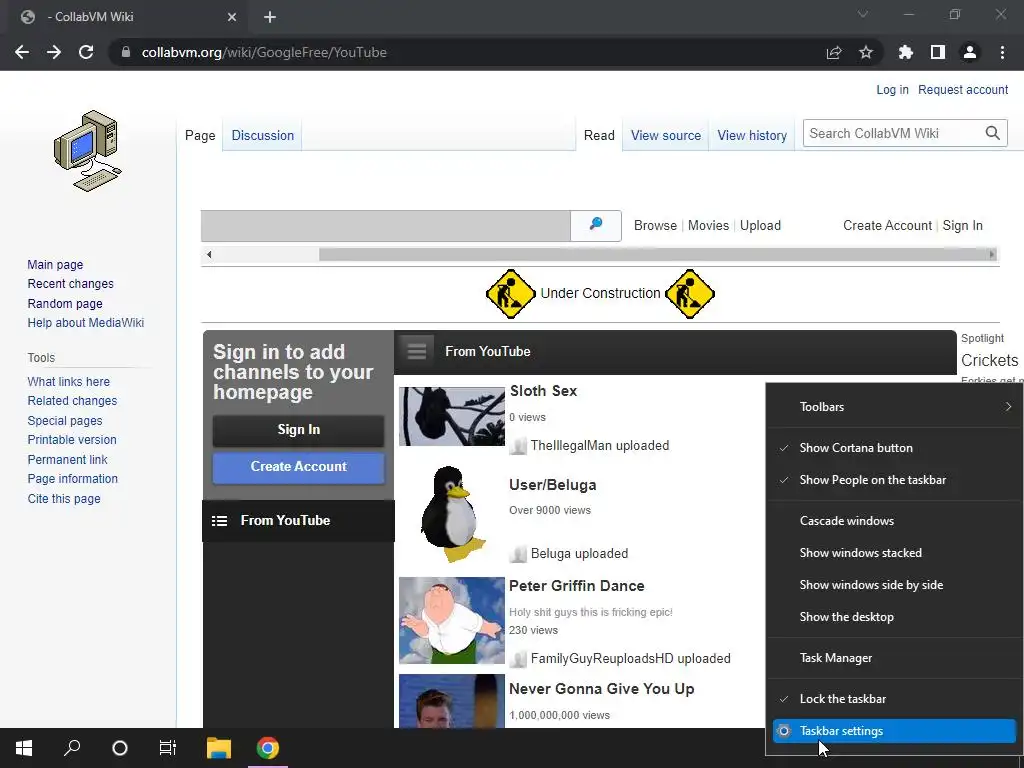The height and width of the screenshot is (768, 1024).
Task: Click FamilyGuyReuploadsHD uploader avatar
Action: [518, 659]
